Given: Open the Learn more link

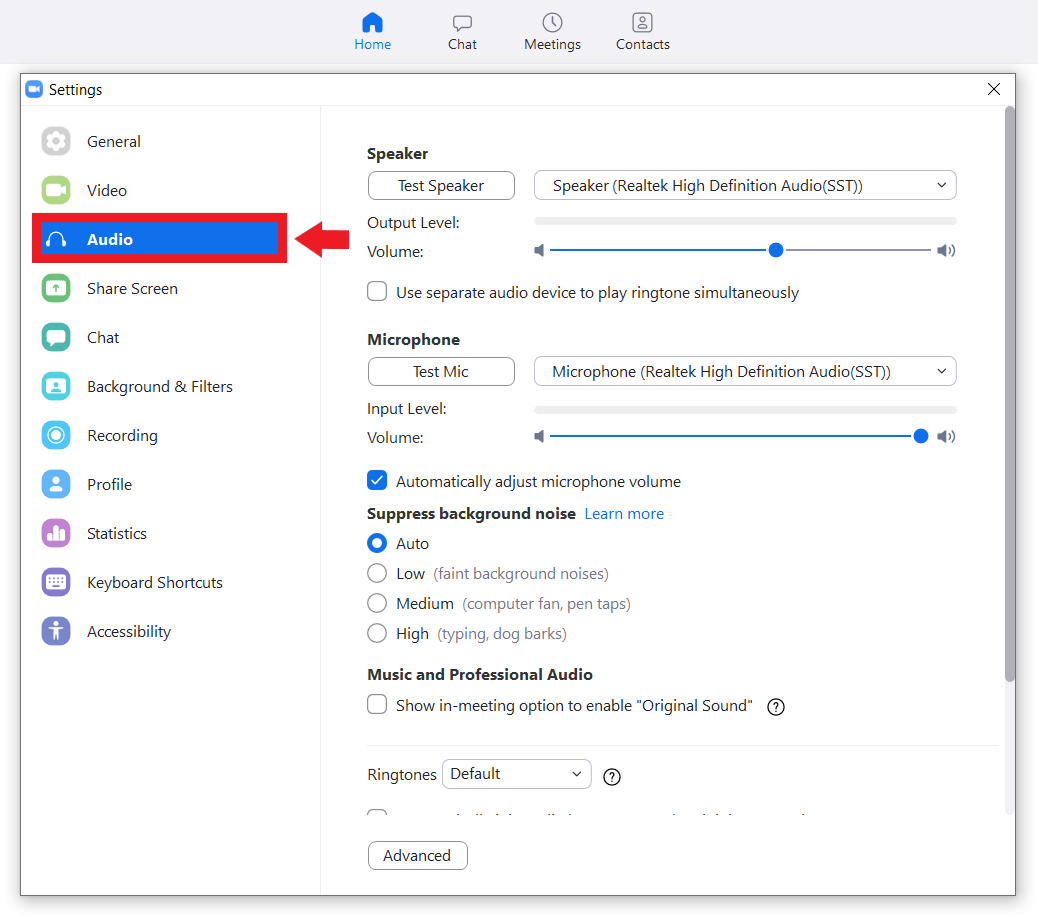Looking at the screenshot, I should click(x=624, y=514).
